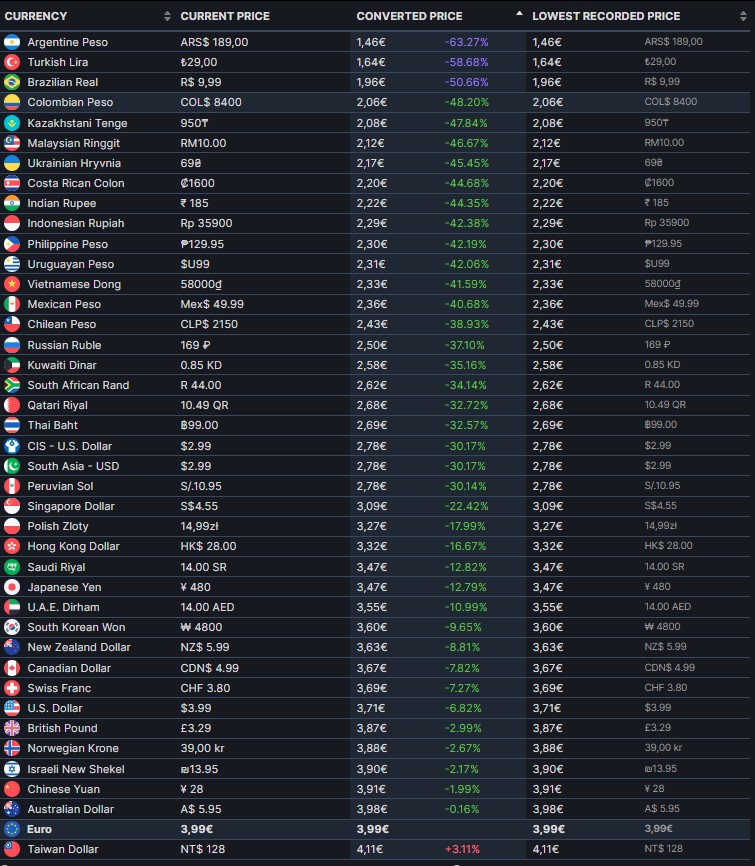Click the Vietnamese Dong flag icon
This screenshot has width=755, height=866.
[x=12, y=284]
